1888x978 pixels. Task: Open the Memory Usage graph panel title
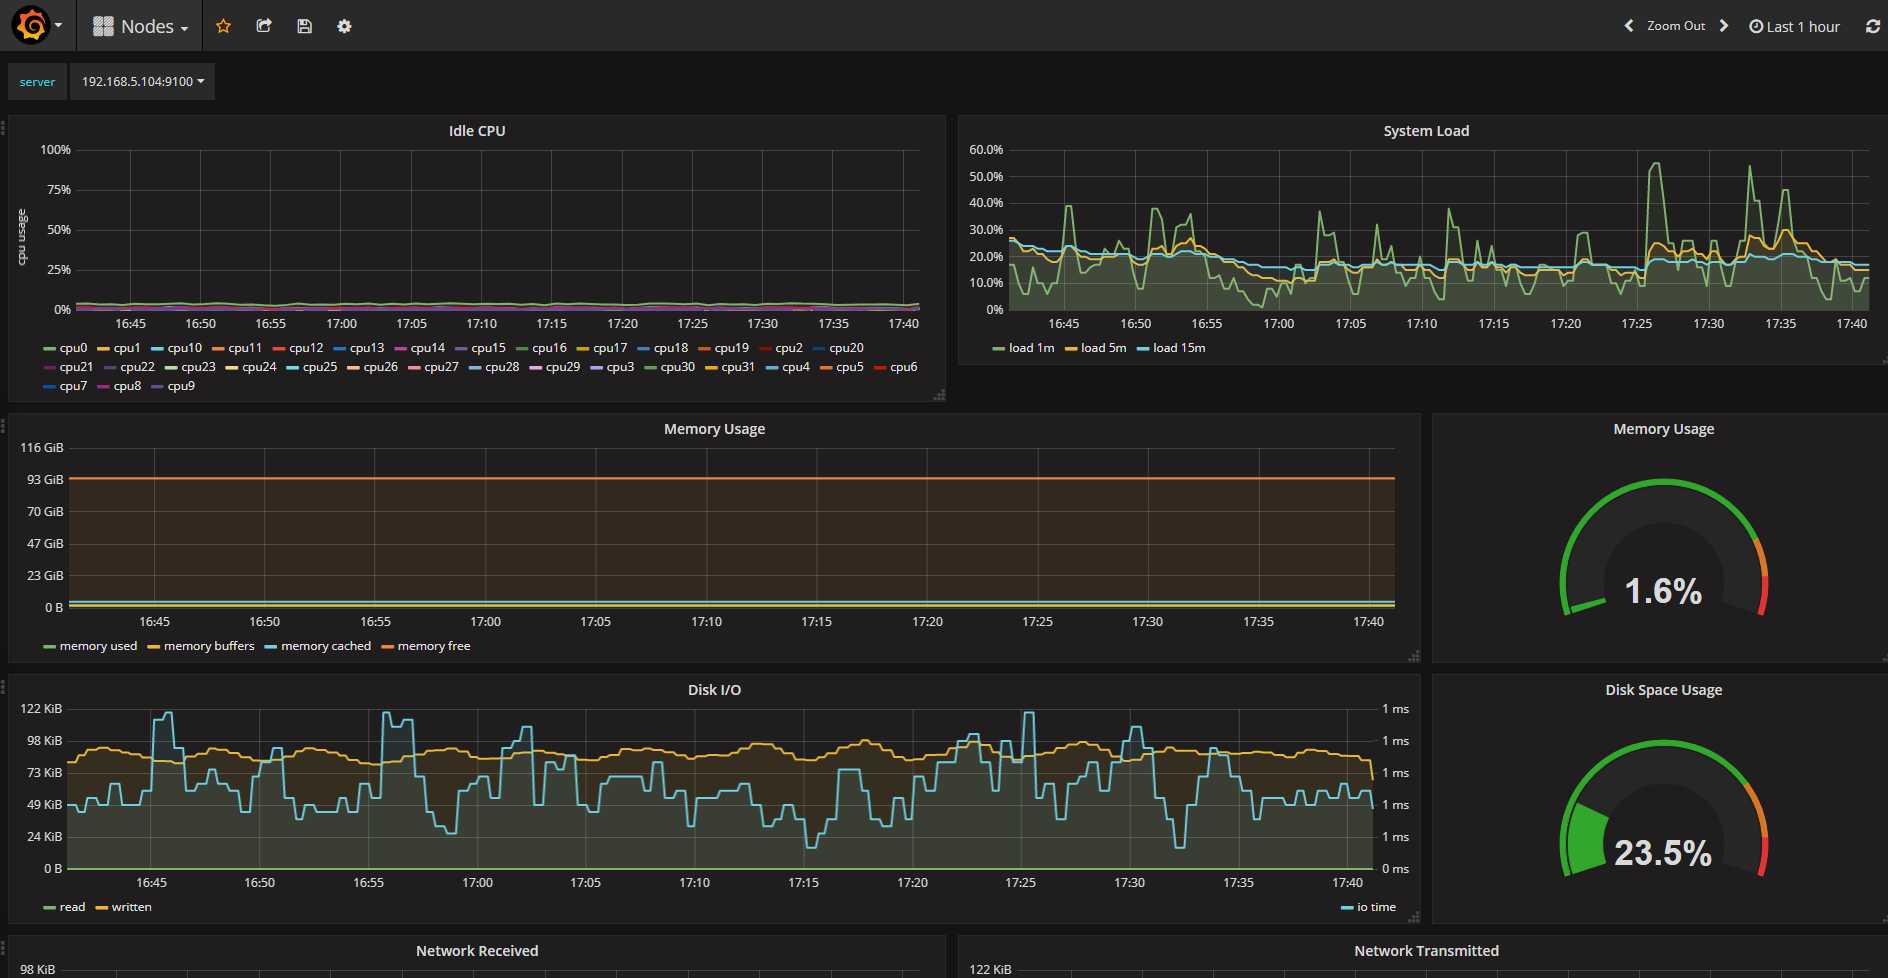tap(714, 429)
